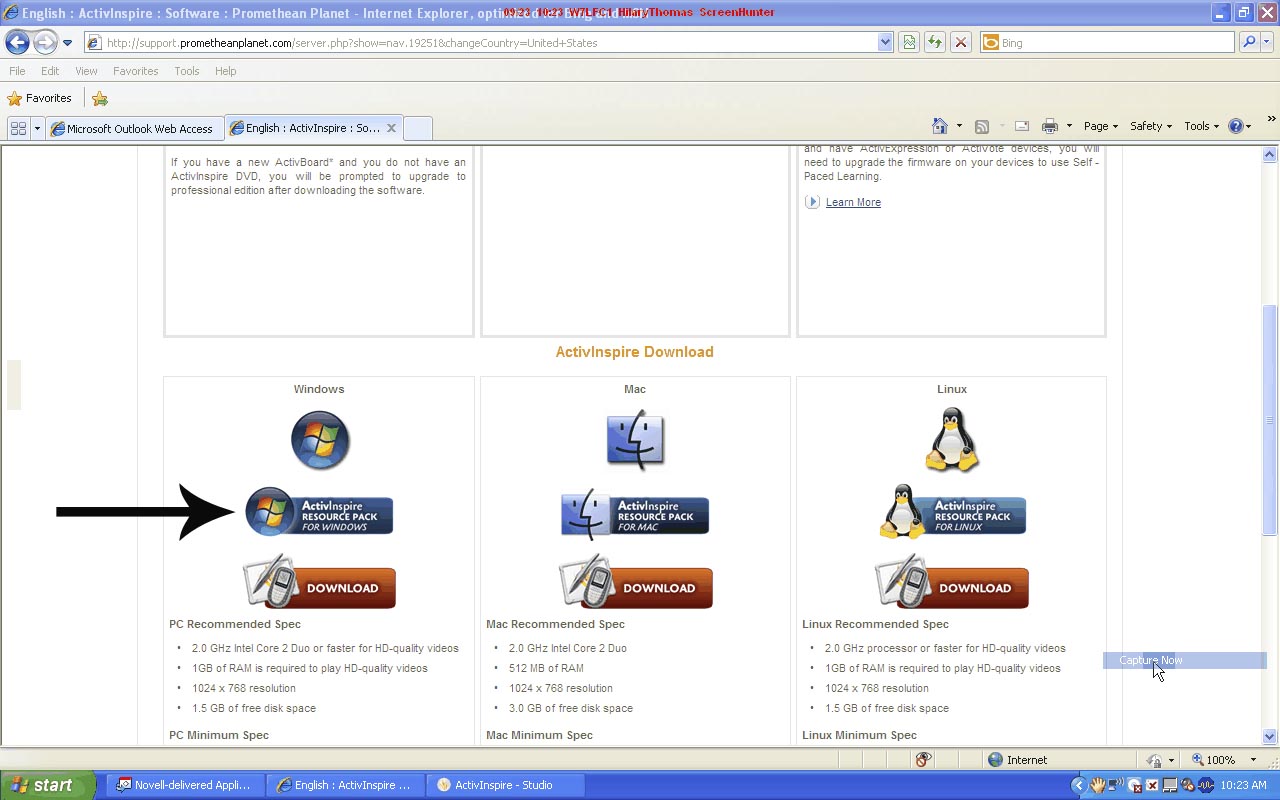The height and width of the screenshot is (800, 1280).
Task: Click the hand icon in the system tray
Action: tap(1097, 785)
